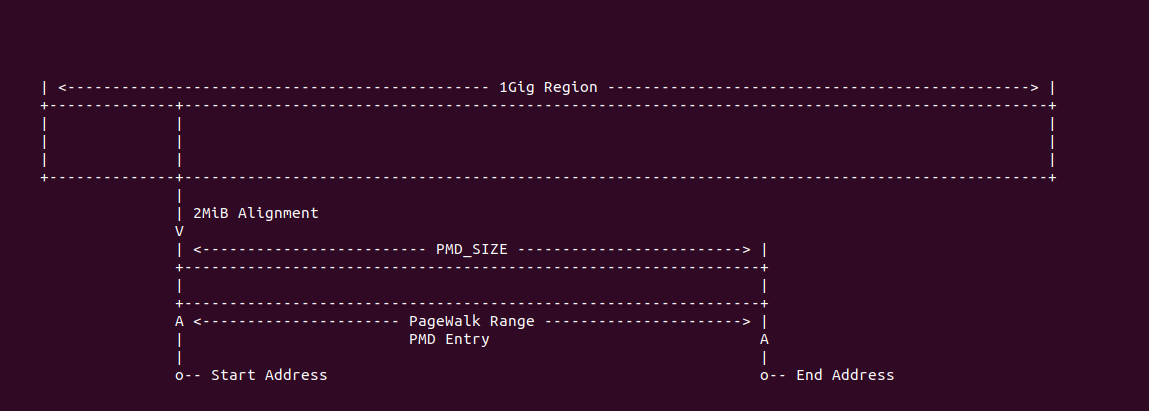Click the right arrowhead of the PMD_SIZE line
Image resolution: width=1149 pixels, height=411 pixels.
pos(746,249)
